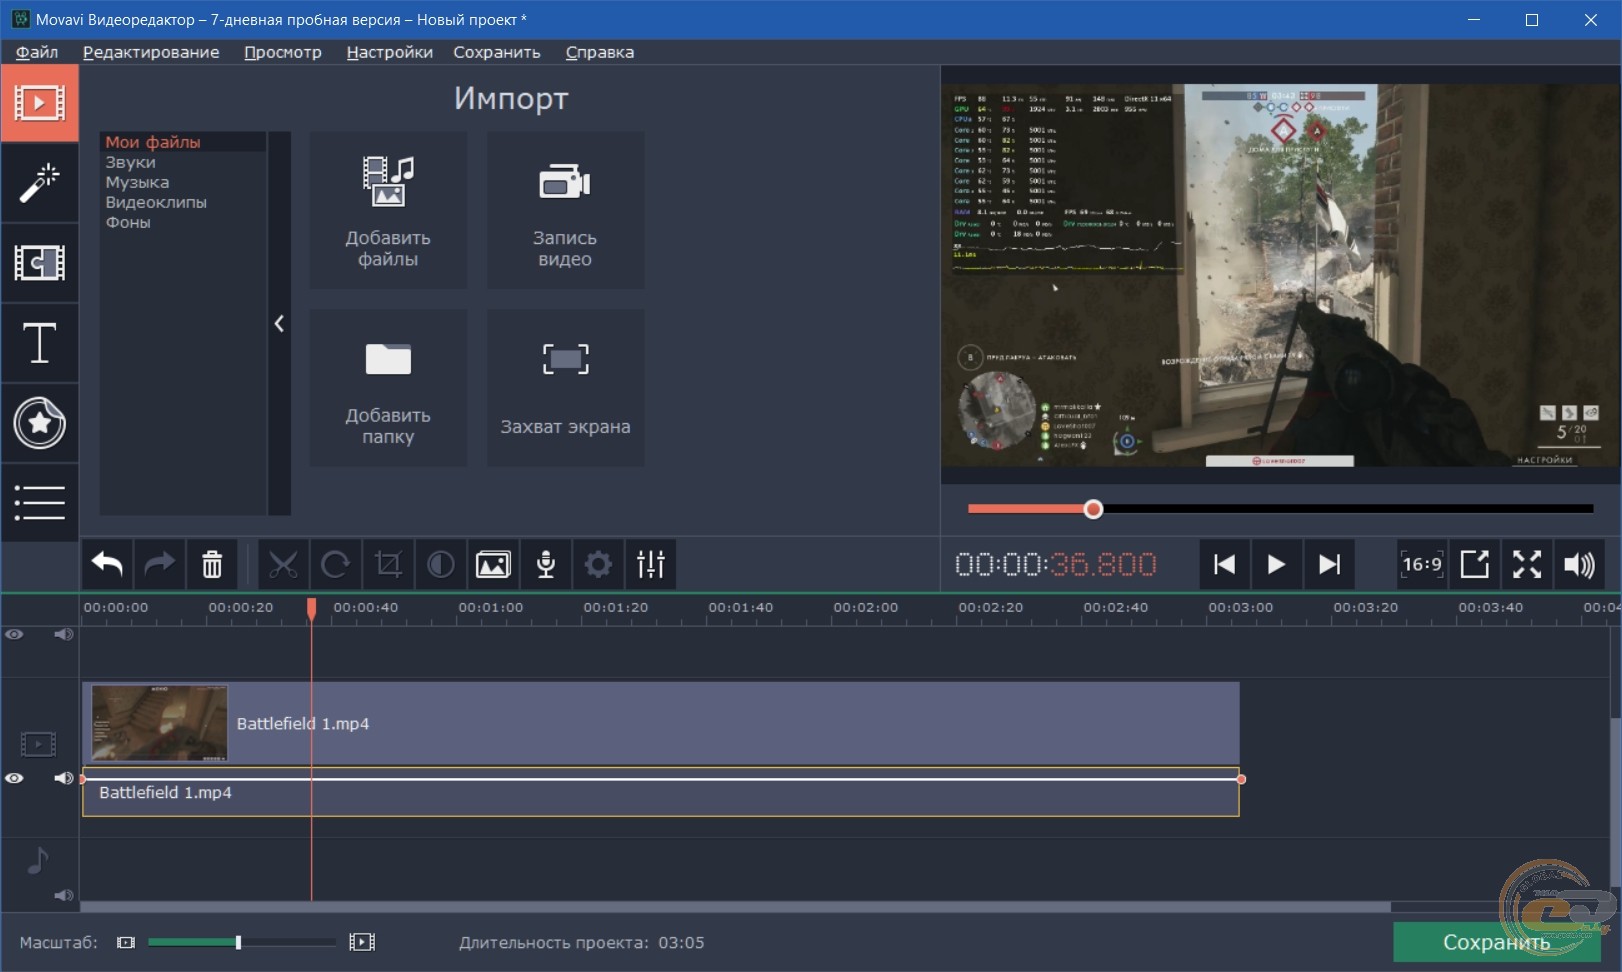Viewport: 1622px width, 972px height.
Task: Open the Import media tab
Action: pyautogui.click(x=39, y=103)
